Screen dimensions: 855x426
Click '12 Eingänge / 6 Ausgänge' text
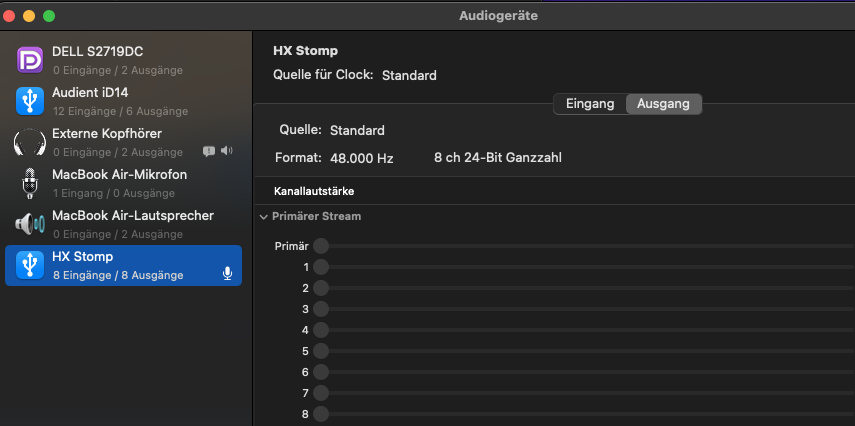click(121, 111)
